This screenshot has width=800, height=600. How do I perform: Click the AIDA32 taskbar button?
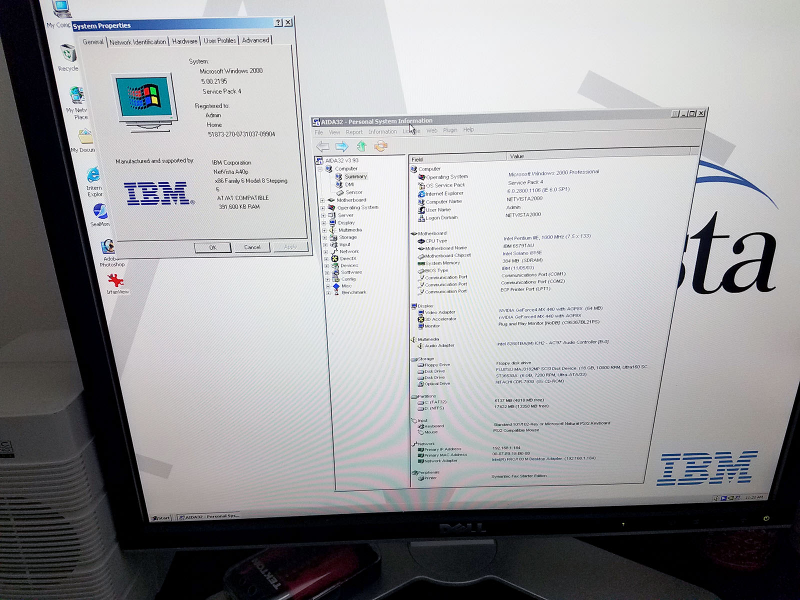pyautogui.click(x=208, y=516)
